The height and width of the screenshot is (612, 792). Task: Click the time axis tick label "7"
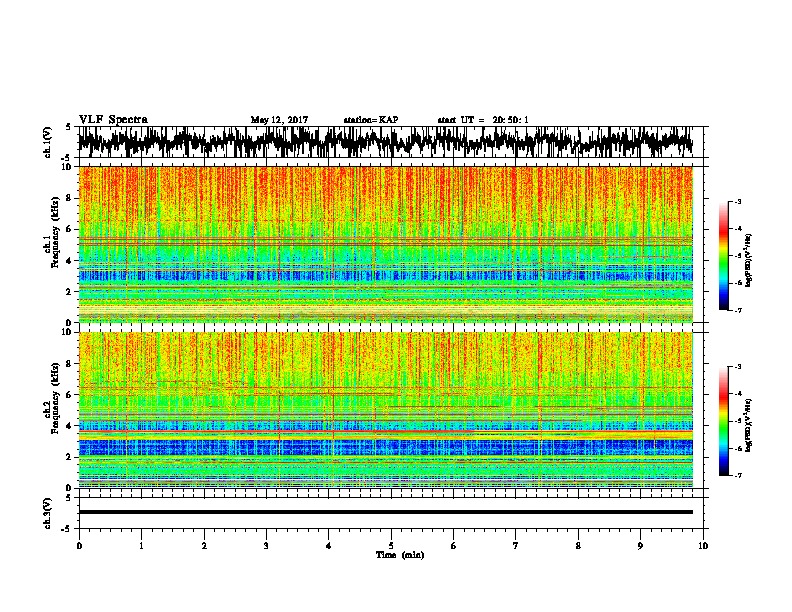point(516,546)
